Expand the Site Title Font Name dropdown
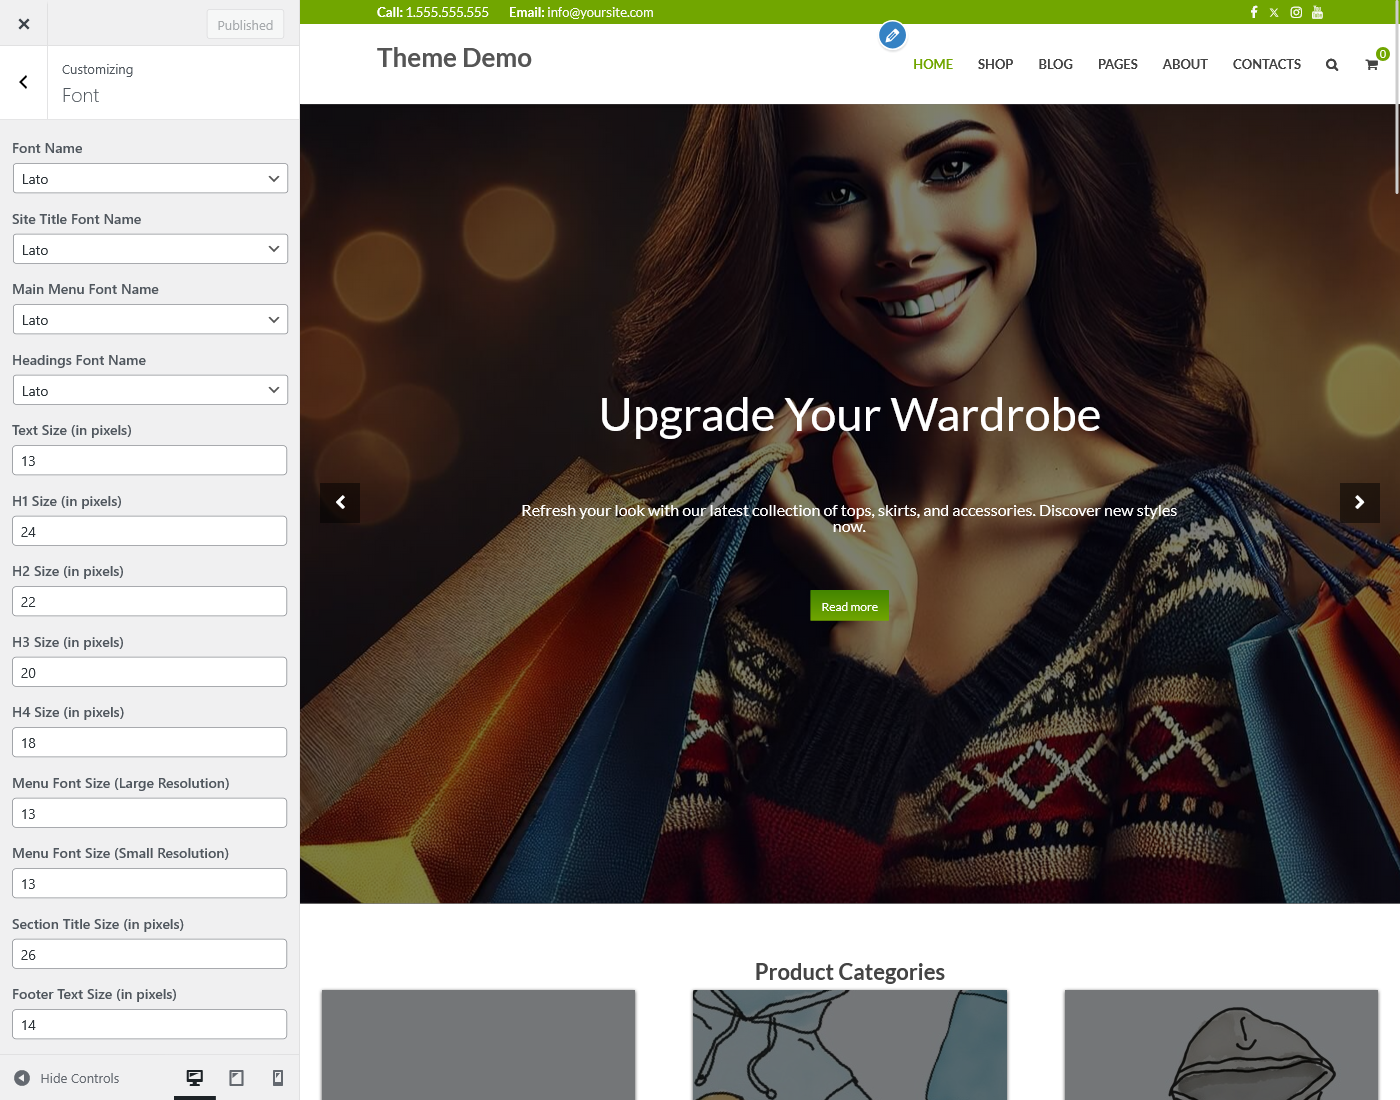The width and height of the screenshot is (1400, 1100). click(150, 250)
